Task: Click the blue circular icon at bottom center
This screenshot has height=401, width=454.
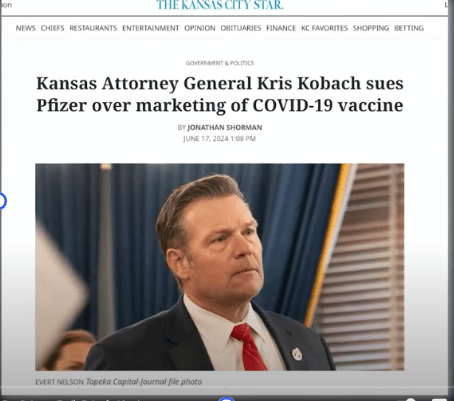Action: click(x=226, y=399)
